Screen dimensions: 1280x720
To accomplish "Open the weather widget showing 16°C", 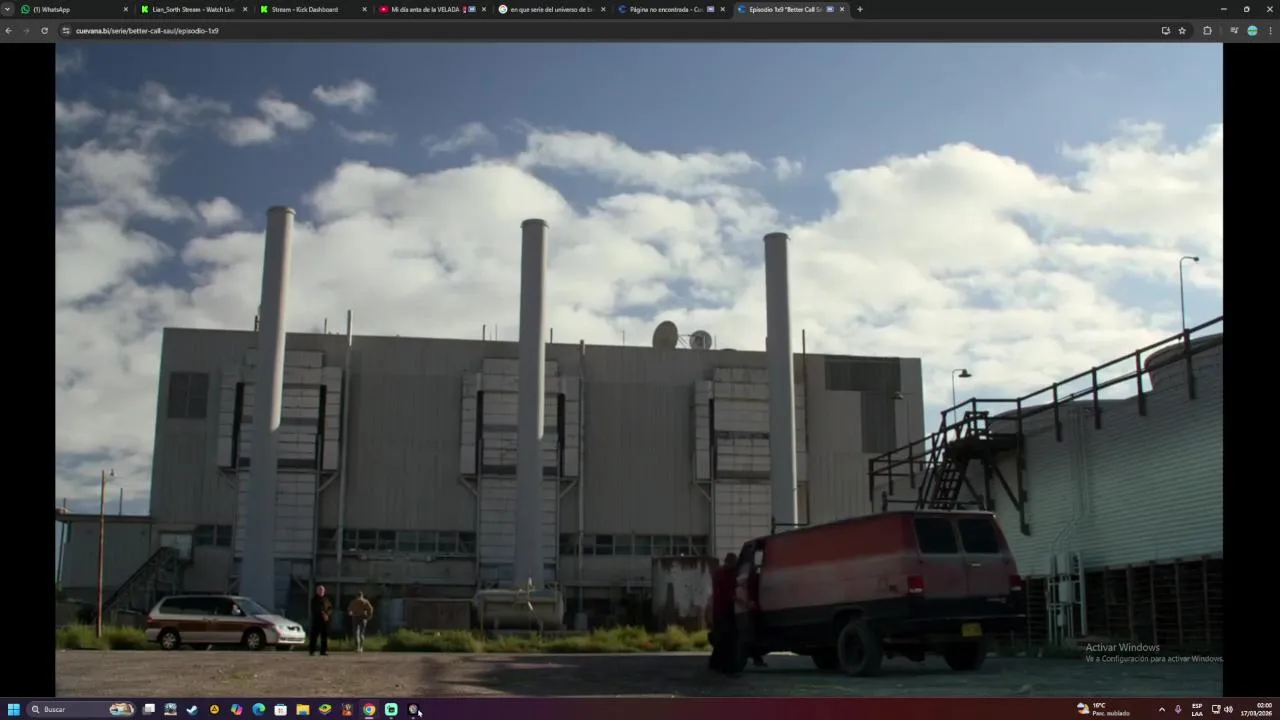I will point(1103,709).
